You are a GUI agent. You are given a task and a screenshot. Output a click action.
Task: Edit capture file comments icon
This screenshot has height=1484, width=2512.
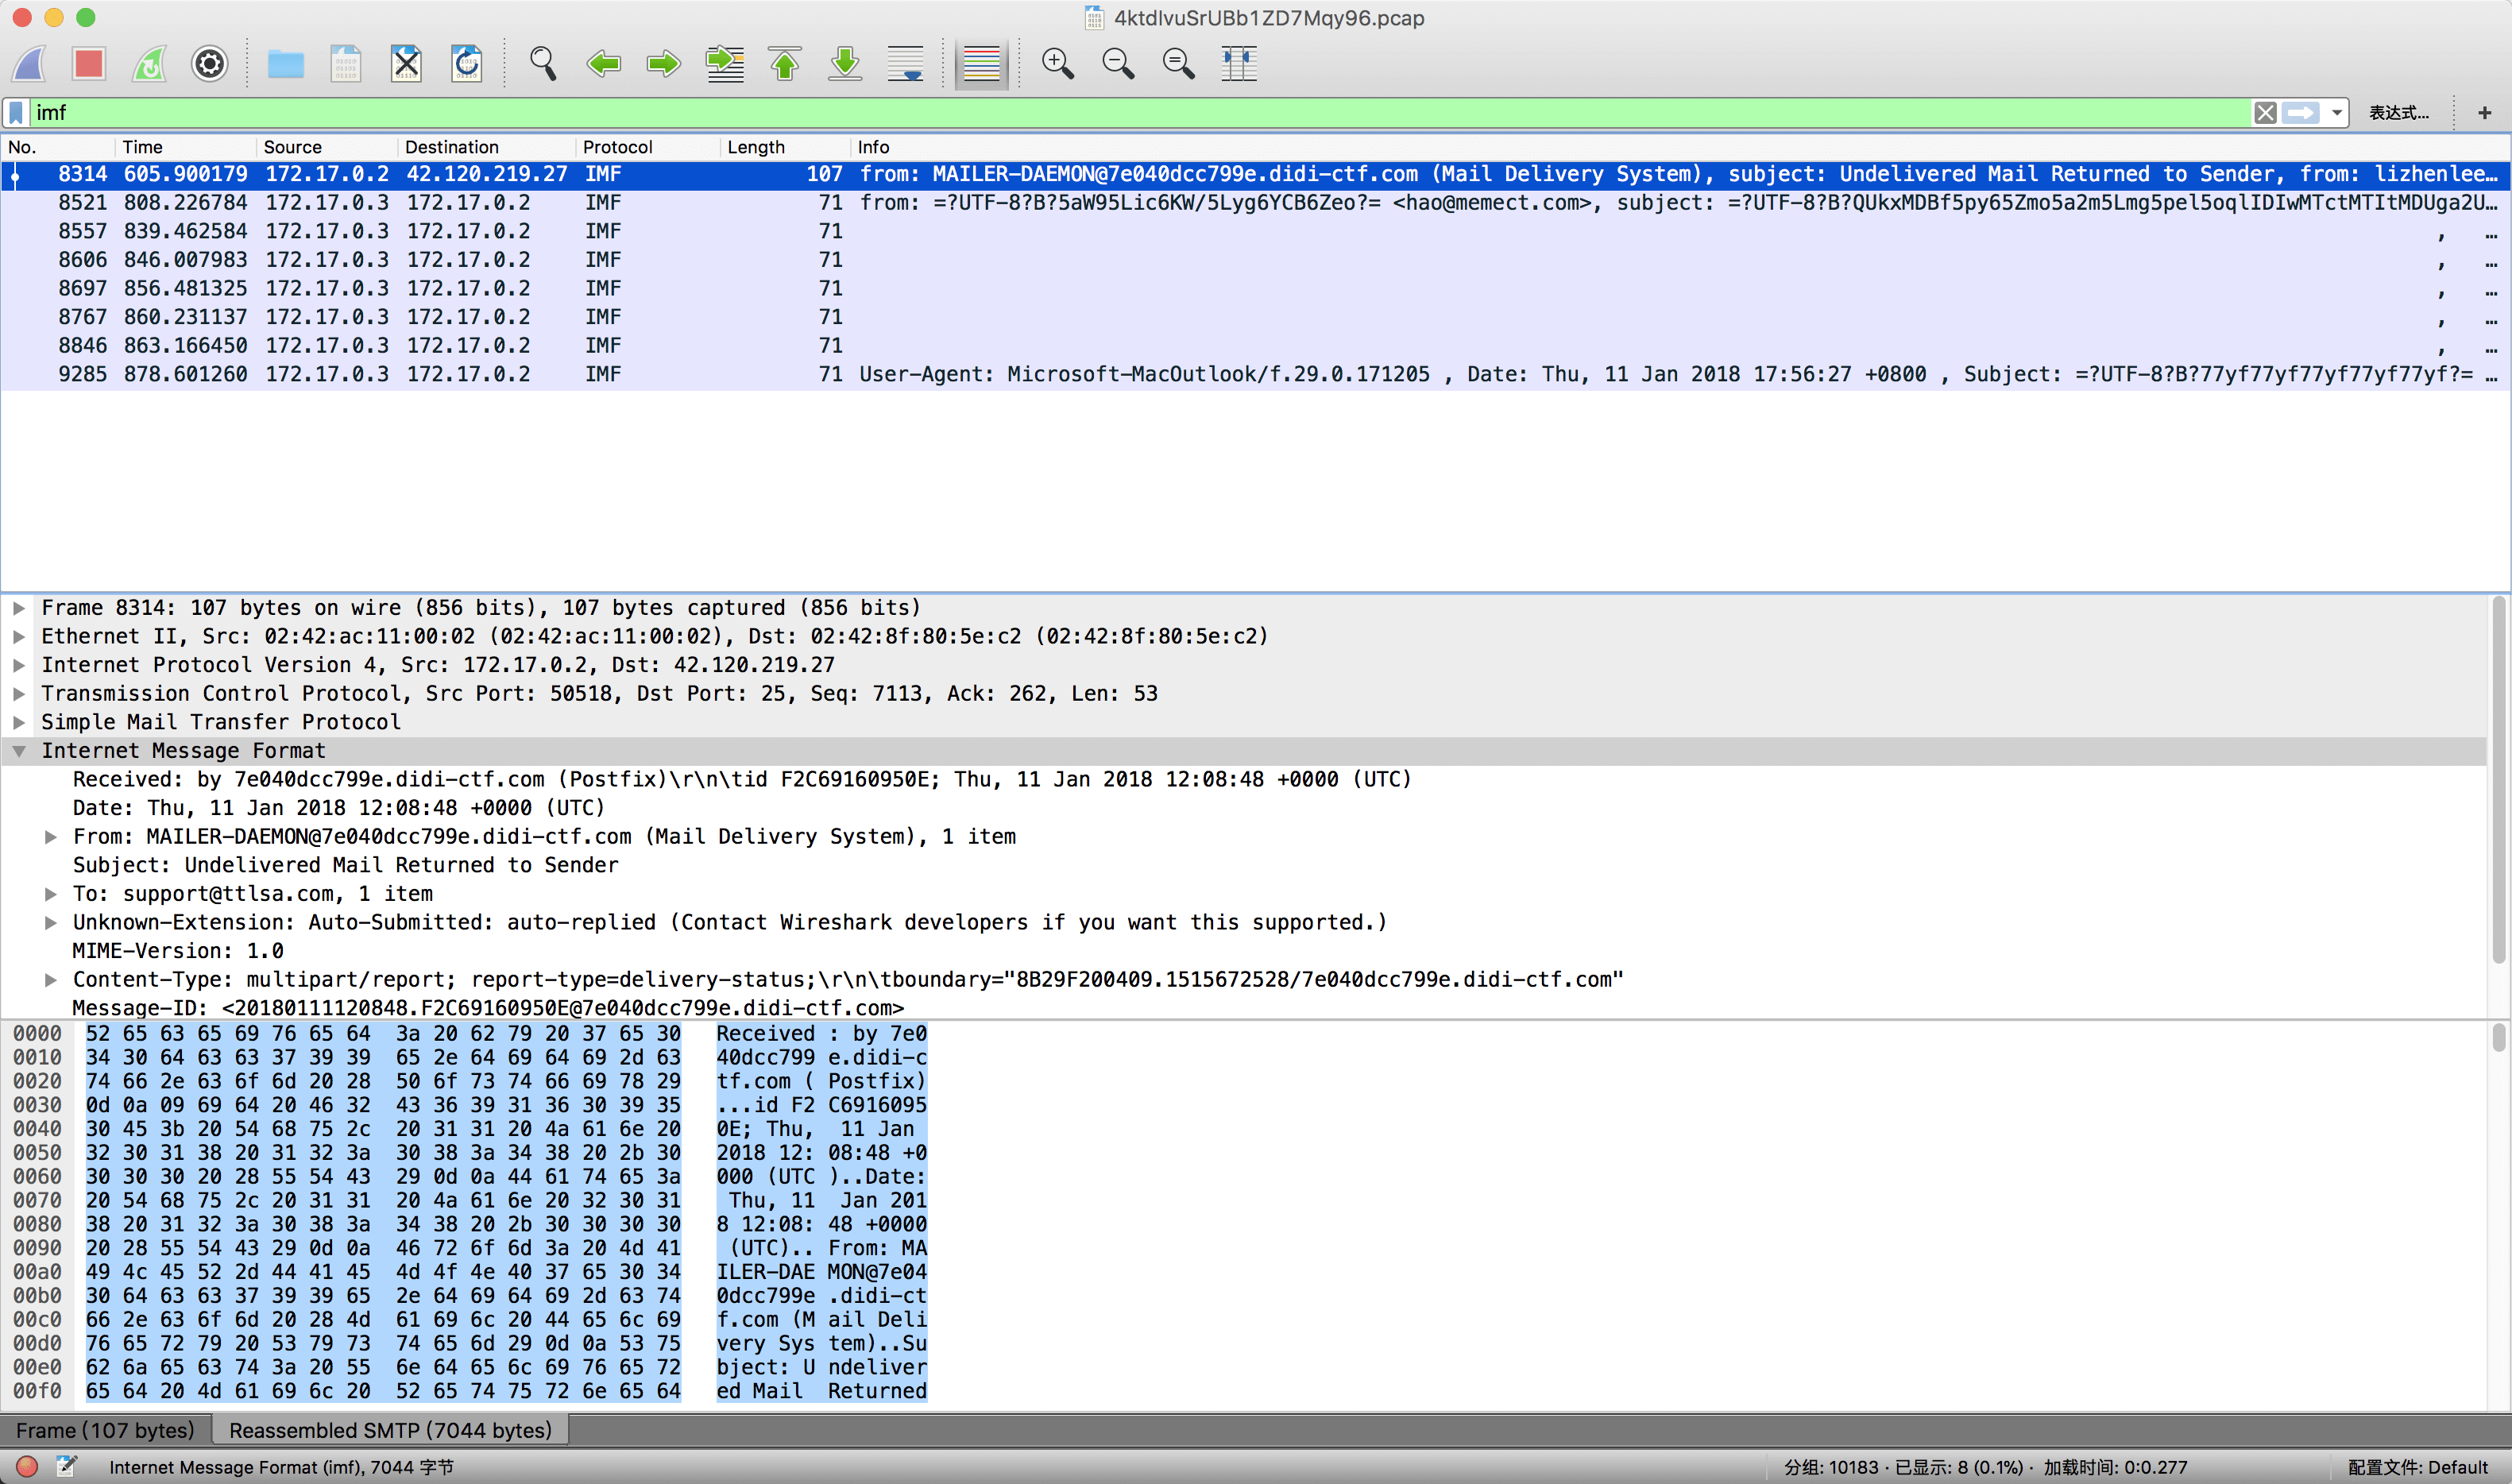point(66,1466)
